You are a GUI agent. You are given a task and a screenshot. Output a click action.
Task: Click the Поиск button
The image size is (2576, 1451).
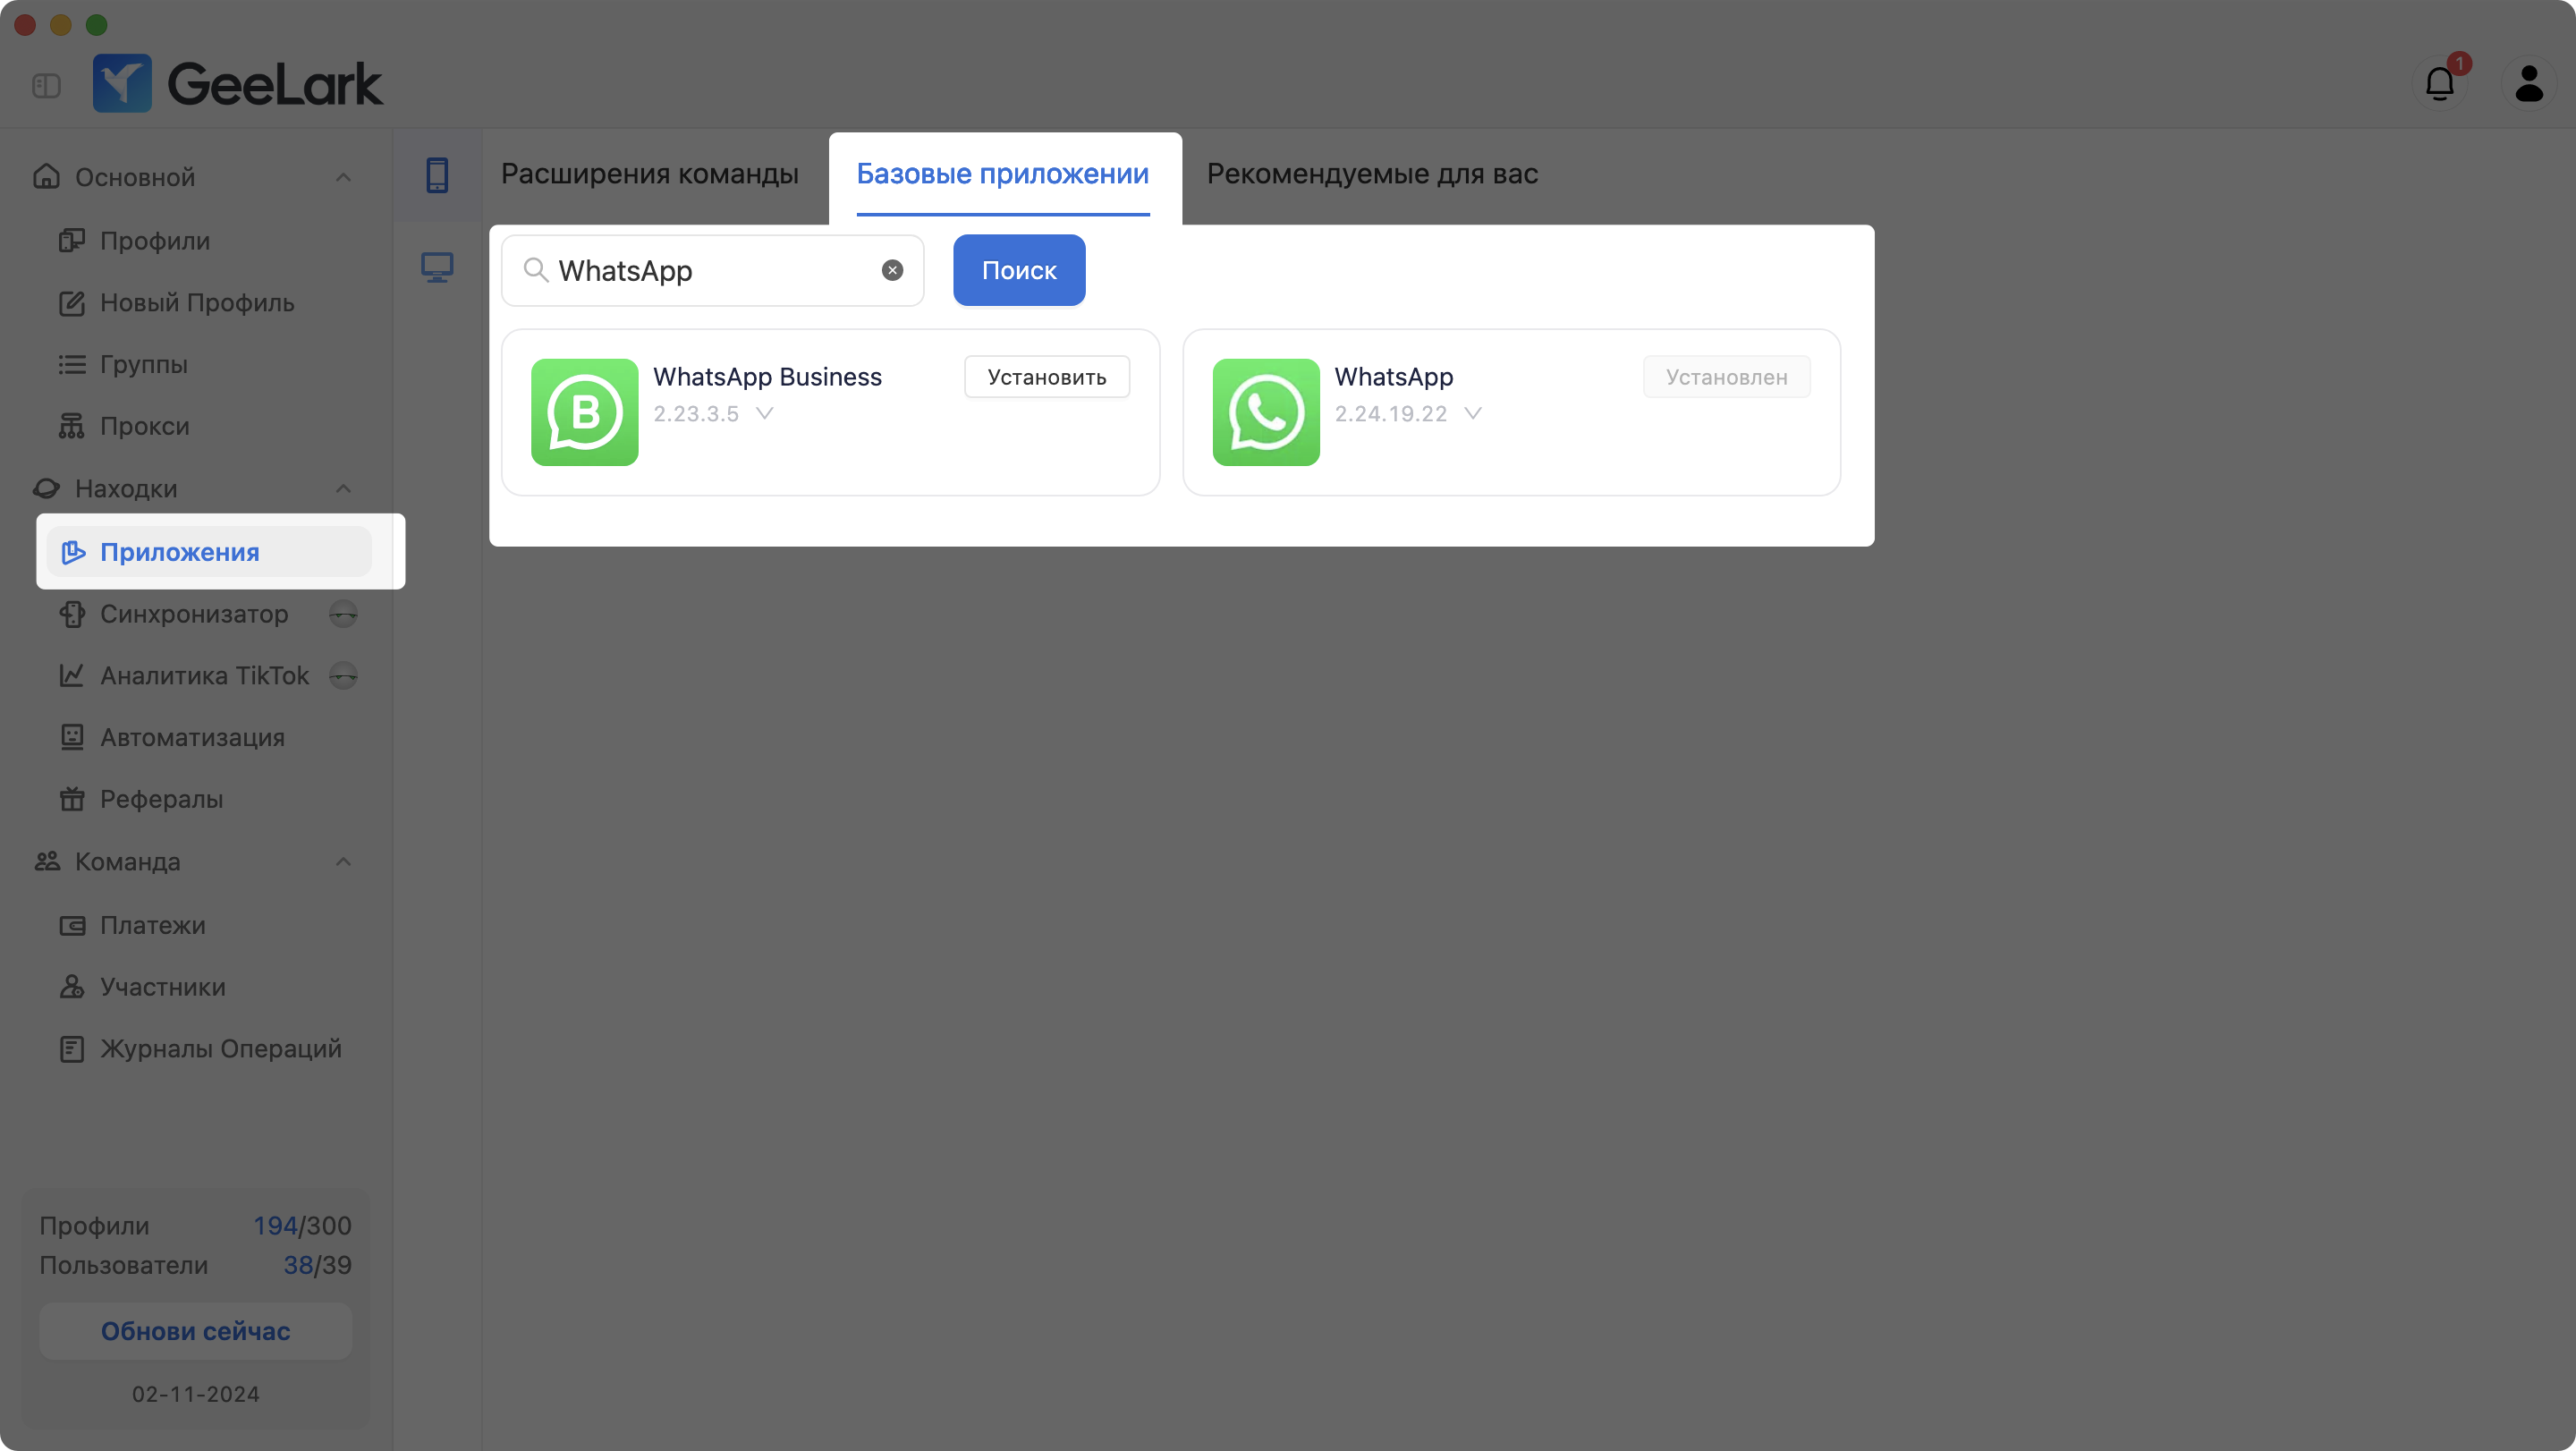1019,270
